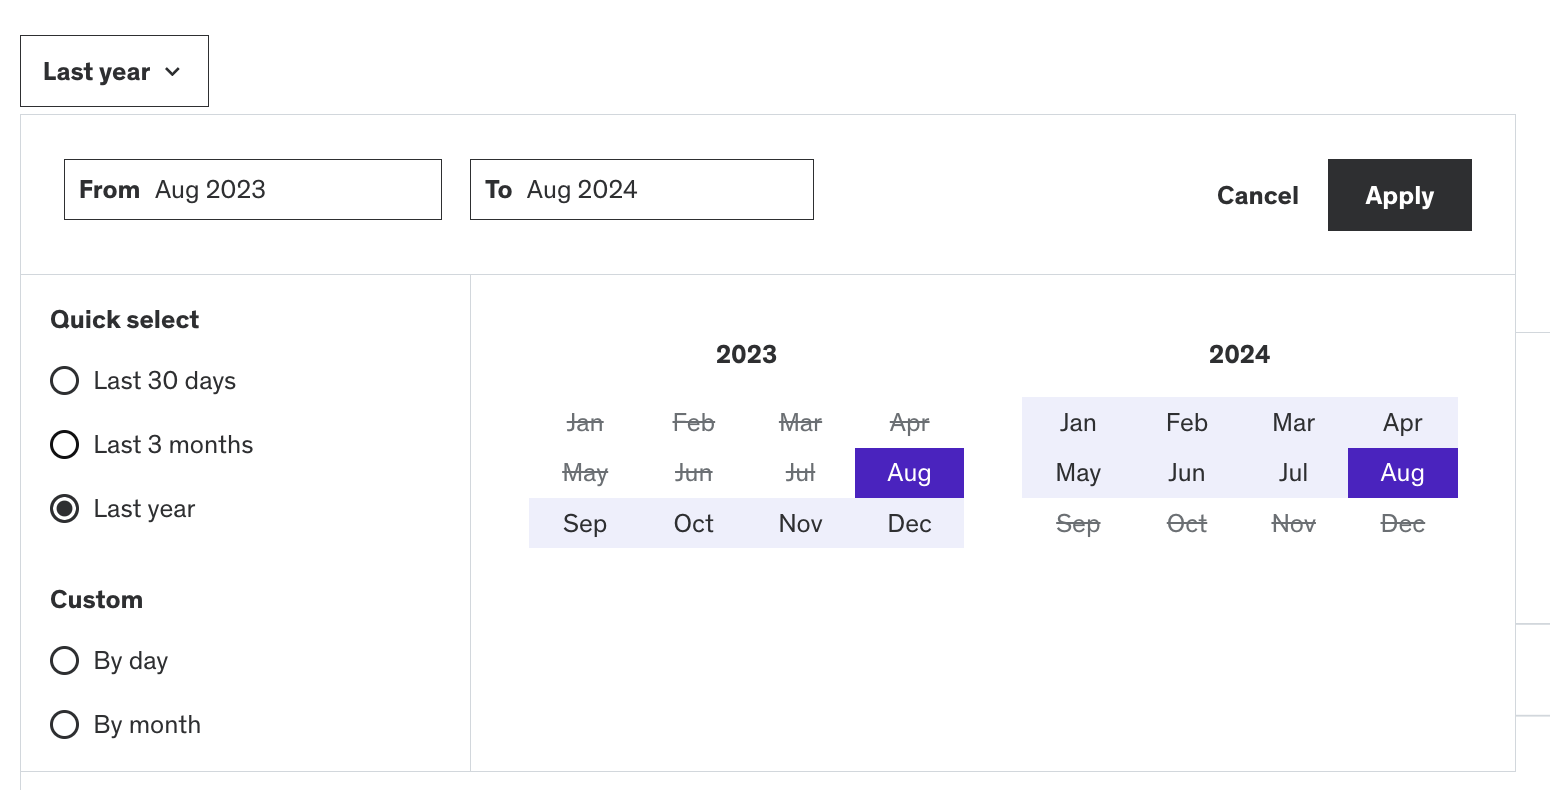This screenshot has width=1550, height=790.
Task: Pick Aug in the 2023 calendar
Action: [x=909, y=473]
